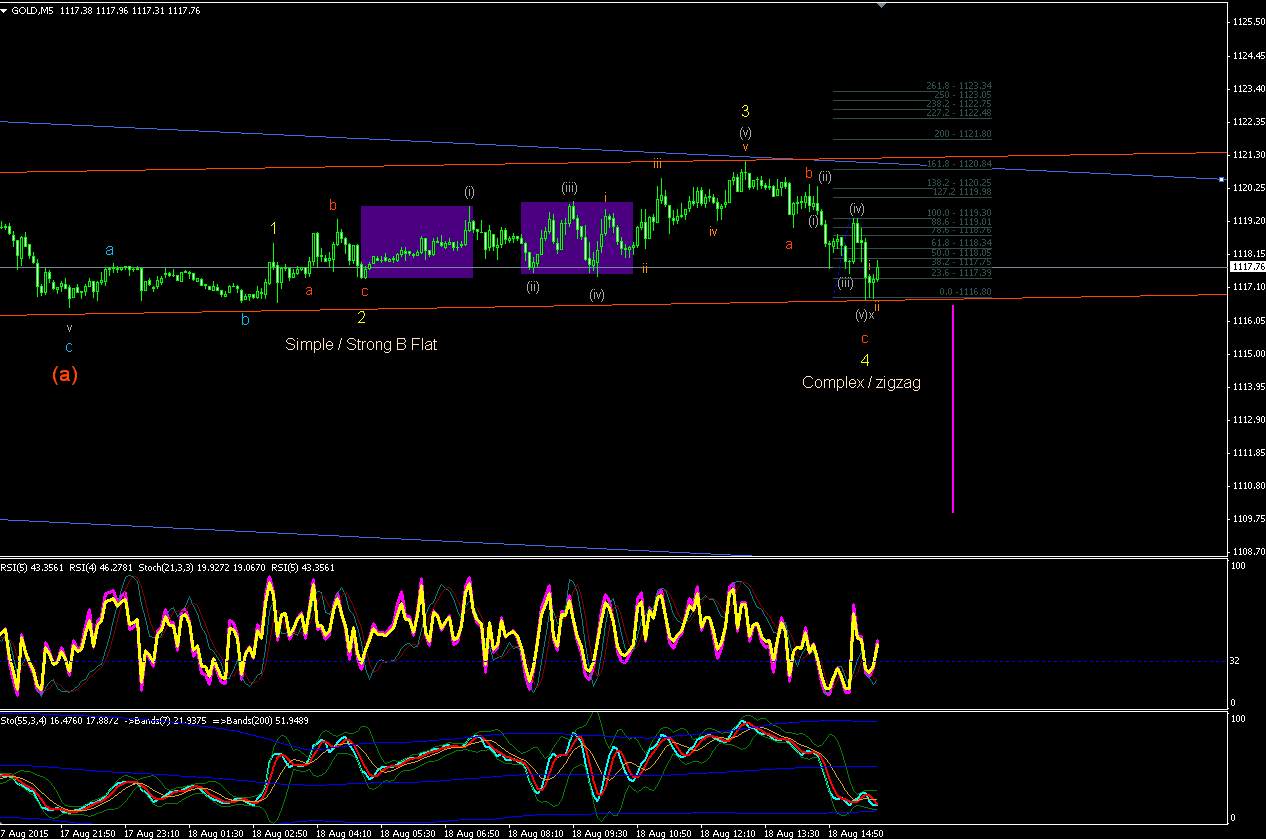Open the dropdown arrow beside GOLD,M5

point(5,10)
